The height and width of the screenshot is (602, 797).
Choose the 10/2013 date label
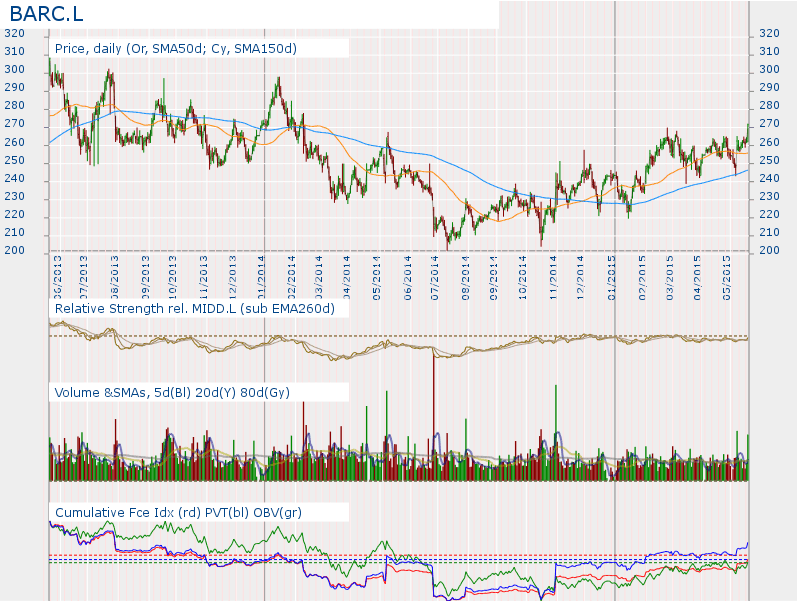pos(173,276)
